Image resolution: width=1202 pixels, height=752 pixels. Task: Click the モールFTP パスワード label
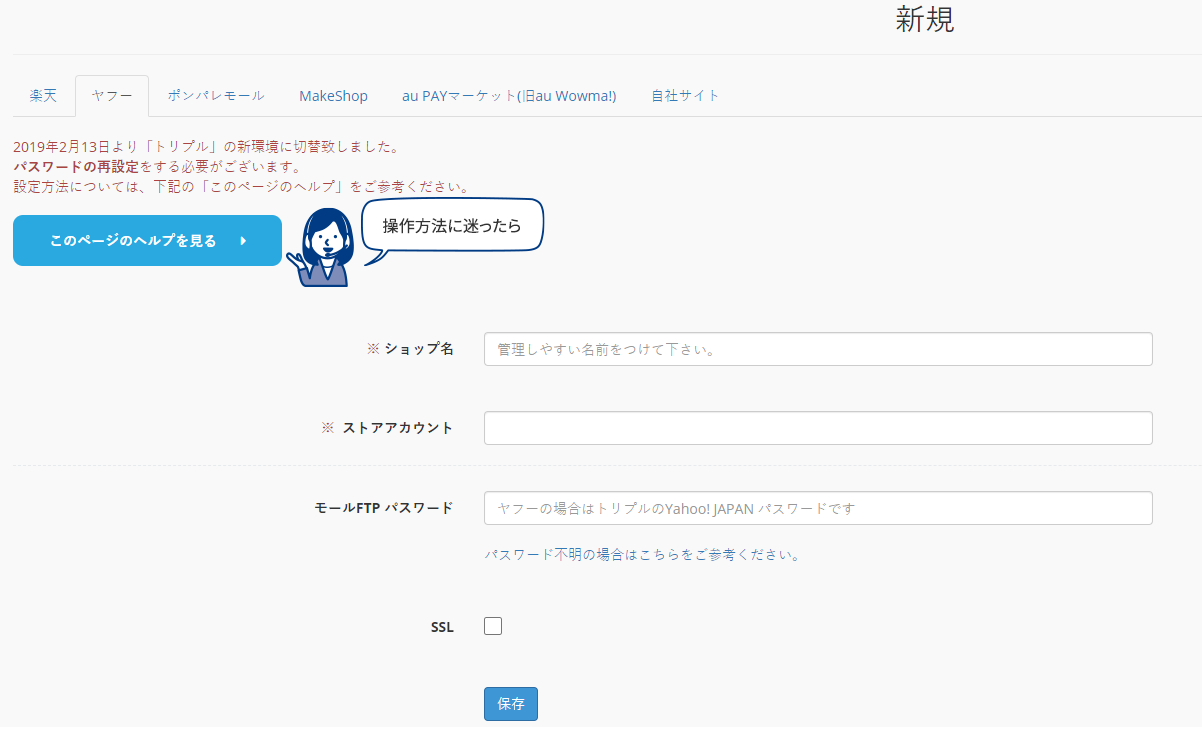[x=384, y=508]
